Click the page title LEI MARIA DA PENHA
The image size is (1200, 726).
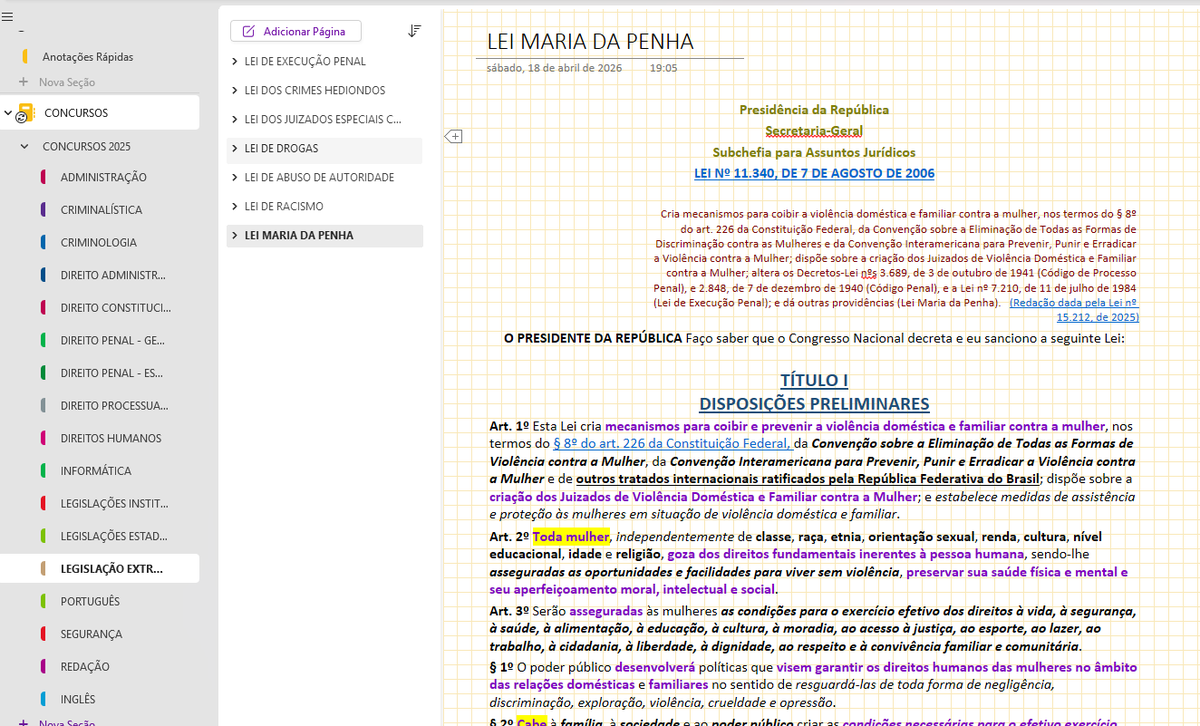coord(590,41)
